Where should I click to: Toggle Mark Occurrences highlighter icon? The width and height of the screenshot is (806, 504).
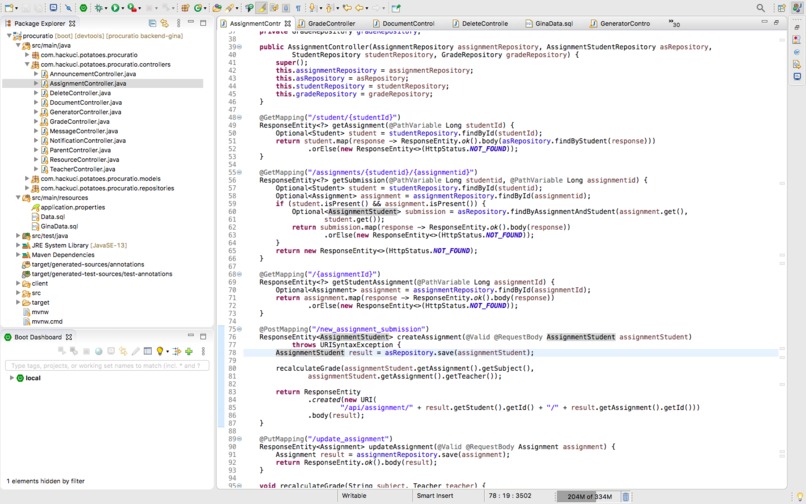pos(262,8)
